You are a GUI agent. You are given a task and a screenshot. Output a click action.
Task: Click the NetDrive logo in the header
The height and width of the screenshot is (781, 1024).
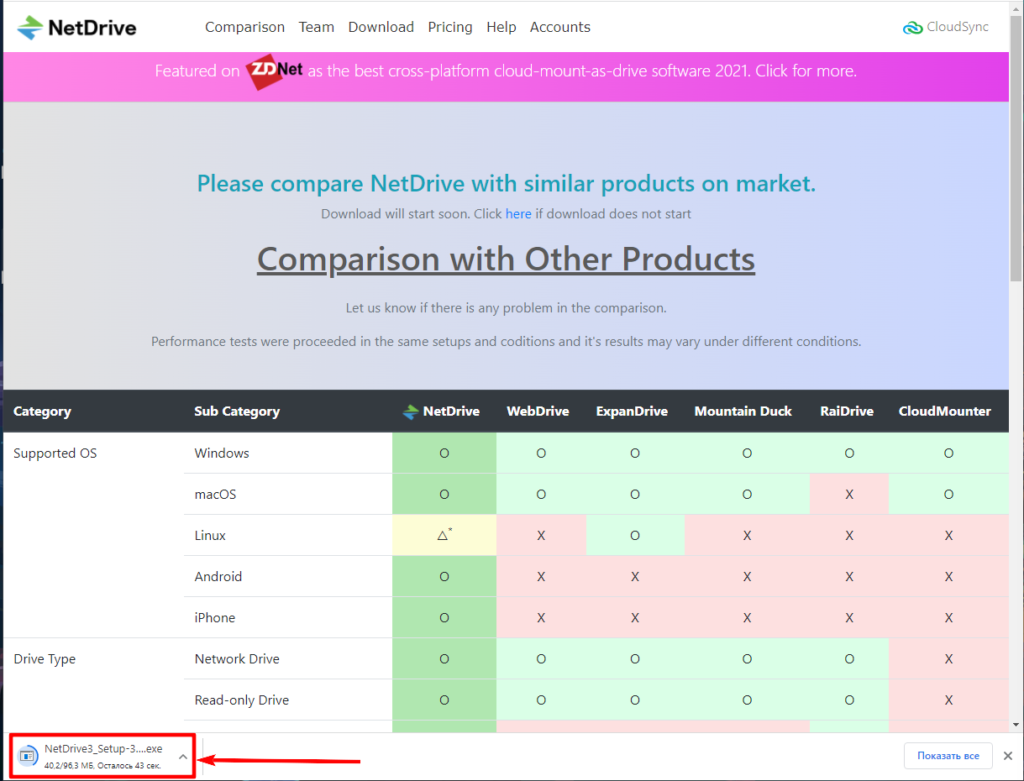[x=77, y=27]
